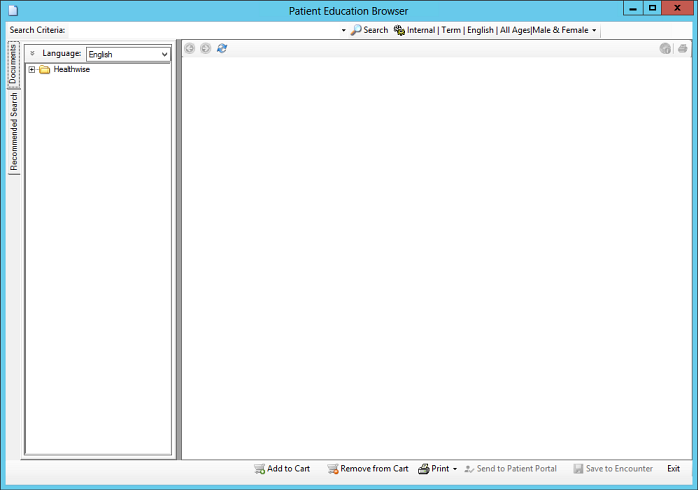Screen dimensions: 698x490
Task: Open Internal | Term | English filter settings
Action: (495, 30)
